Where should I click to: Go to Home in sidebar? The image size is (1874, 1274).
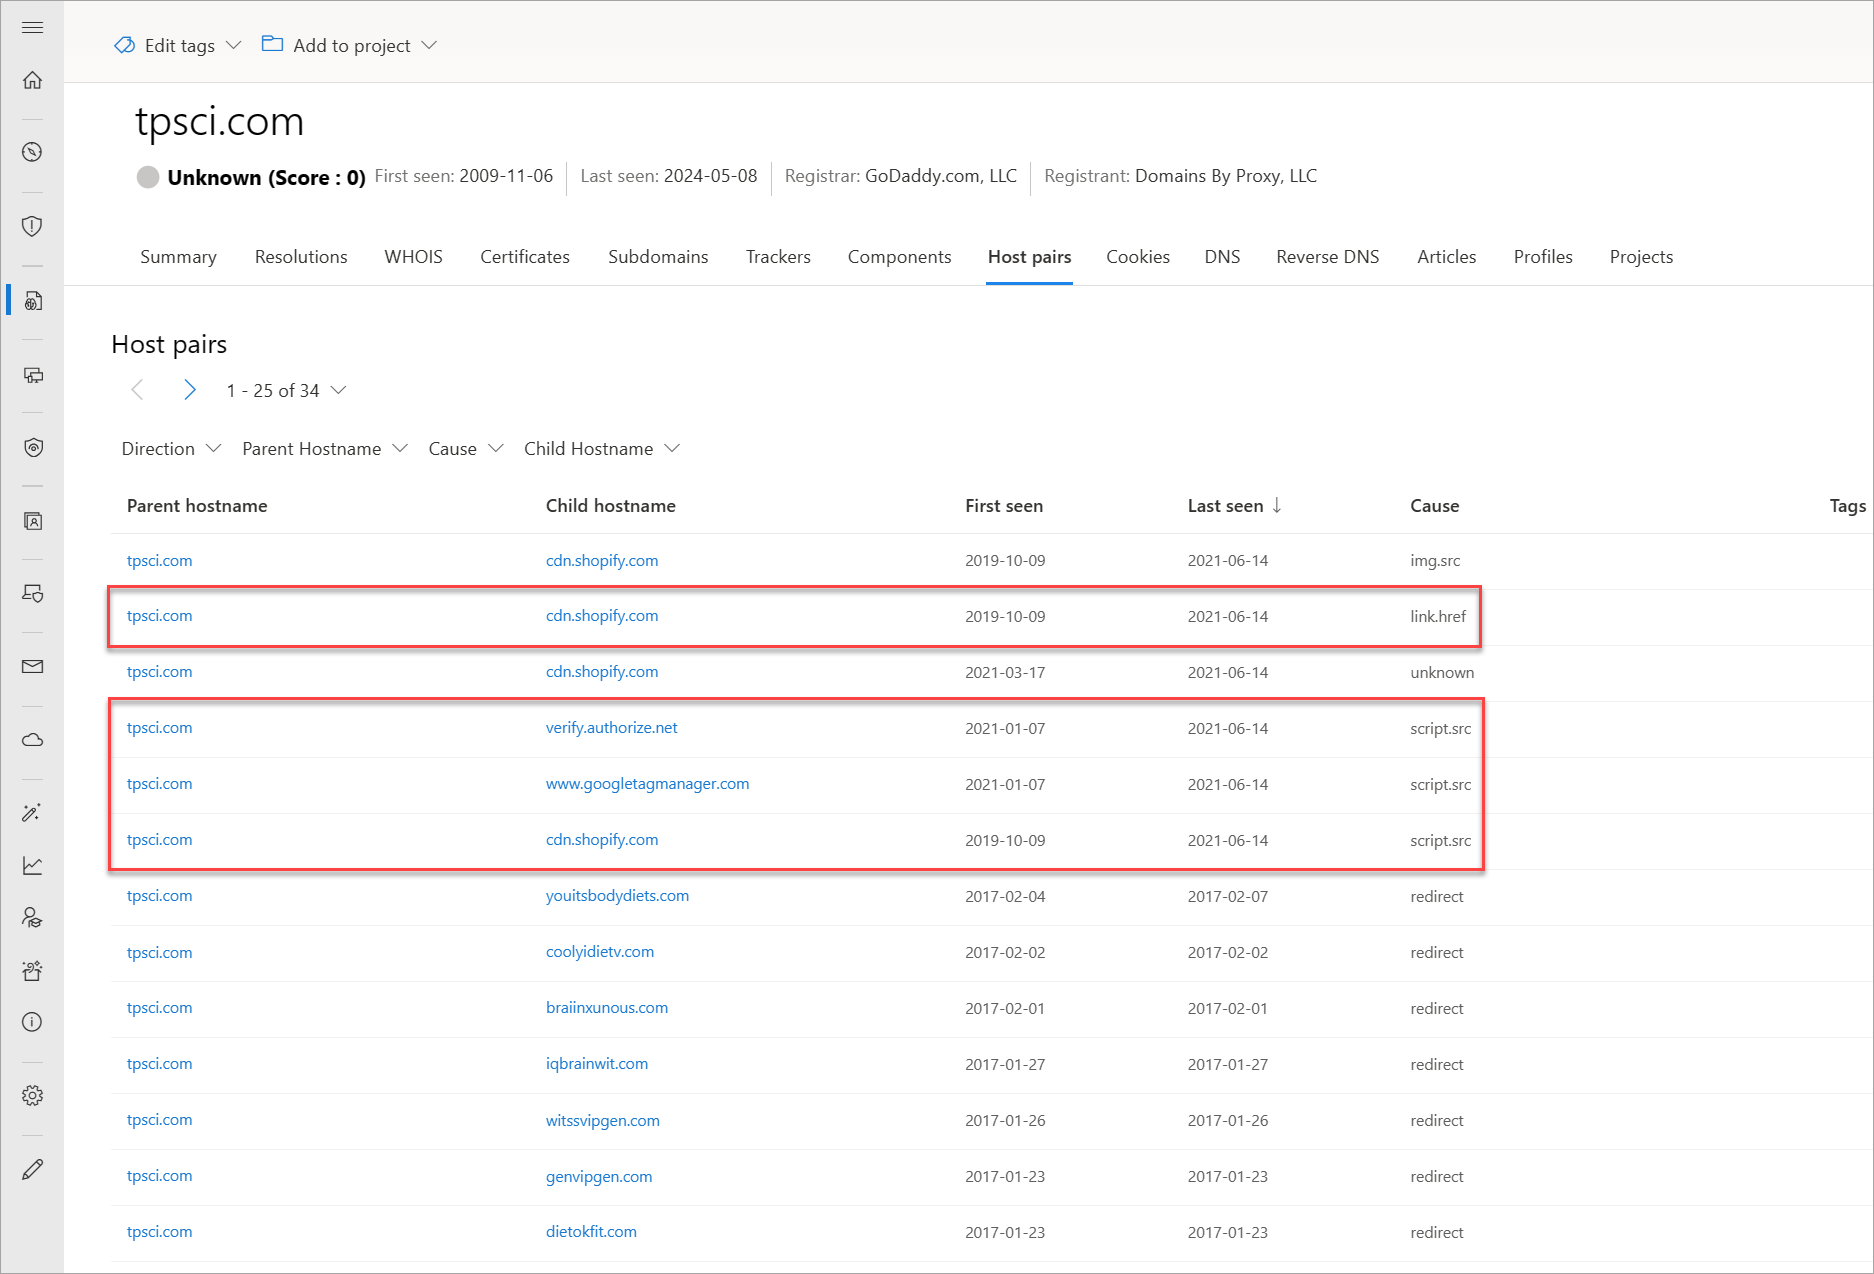(32, 80)
